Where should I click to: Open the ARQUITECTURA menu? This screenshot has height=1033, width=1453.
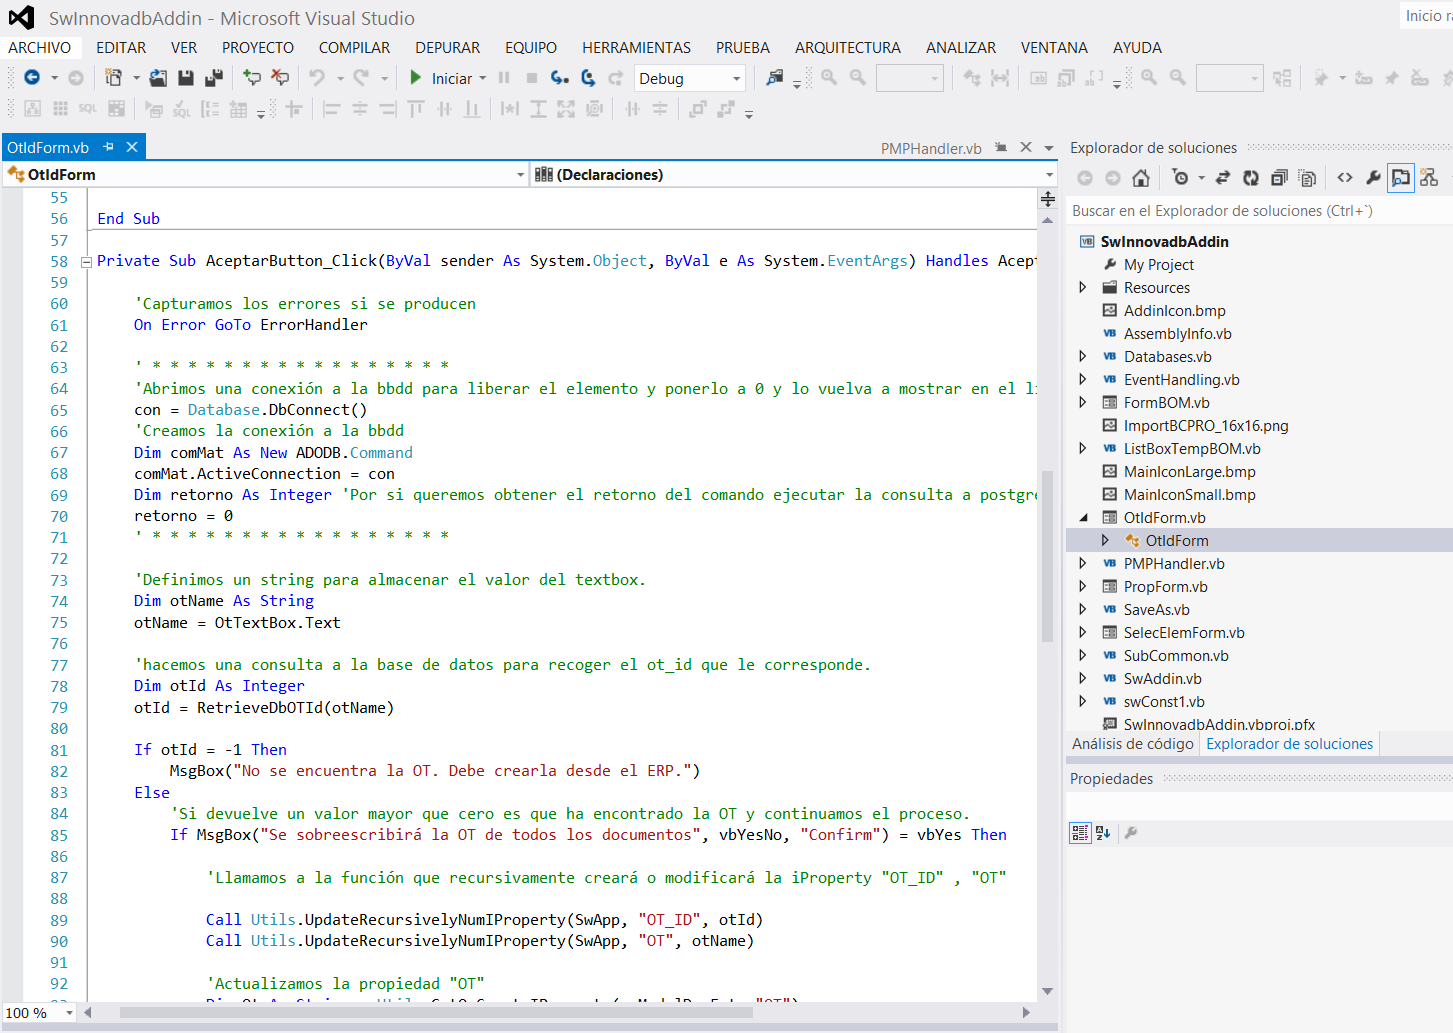click(848, 48)
